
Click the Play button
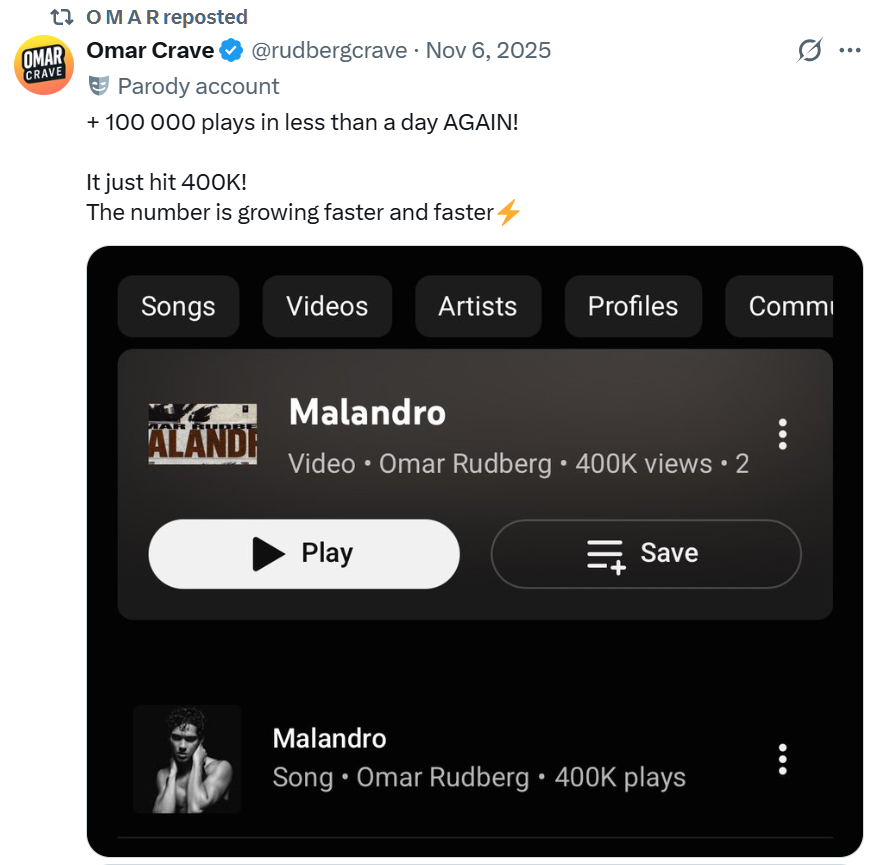tap(304, 553)
